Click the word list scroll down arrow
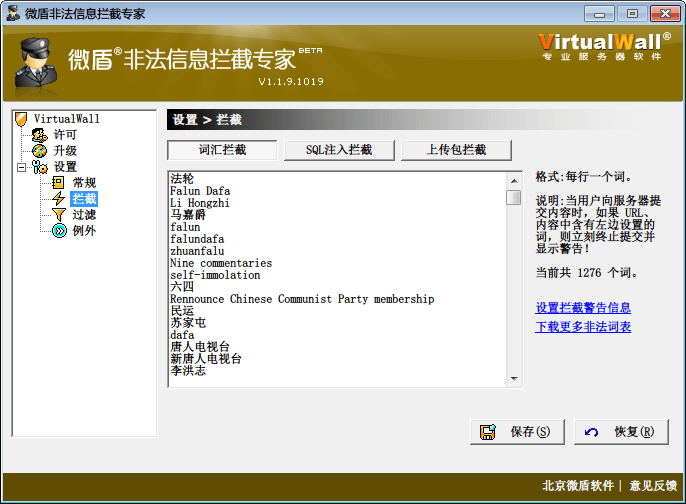Screen dimensions: 686x504 point(514,378)
